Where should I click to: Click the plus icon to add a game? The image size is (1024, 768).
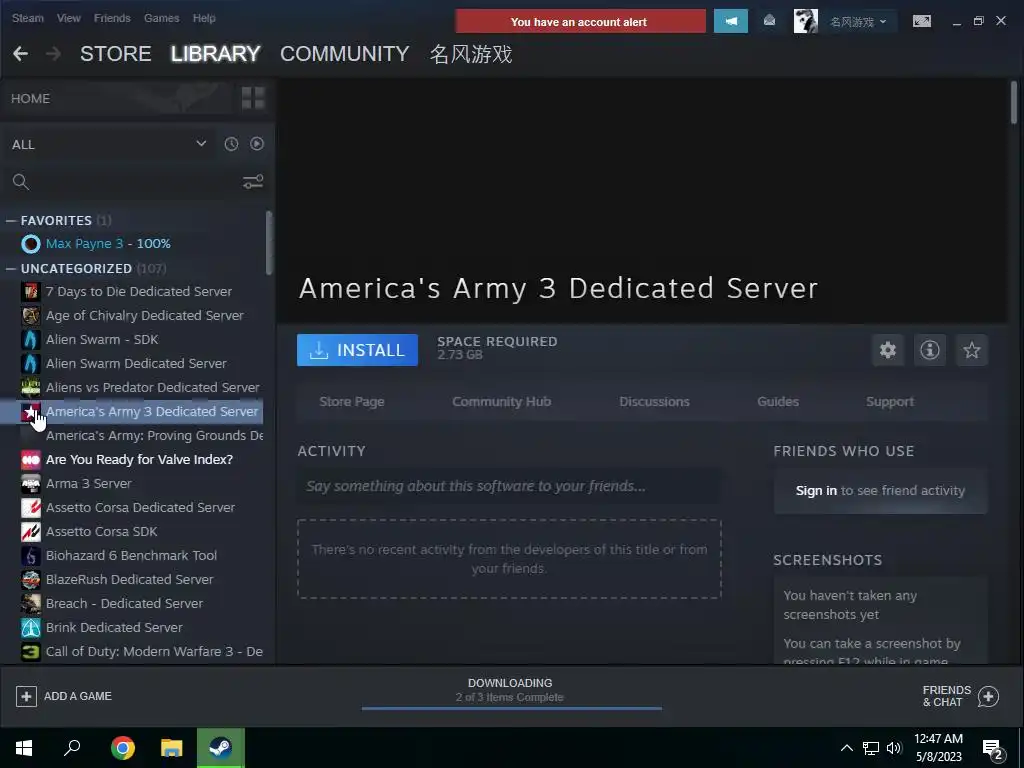pos(26,696)
